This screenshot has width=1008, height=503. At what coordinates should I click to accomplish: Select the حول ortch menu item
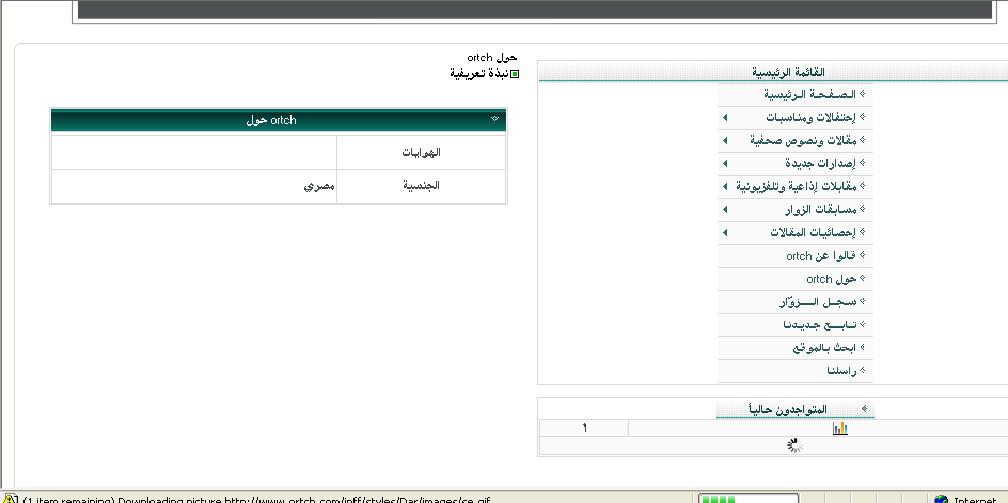tap(831, 279)
